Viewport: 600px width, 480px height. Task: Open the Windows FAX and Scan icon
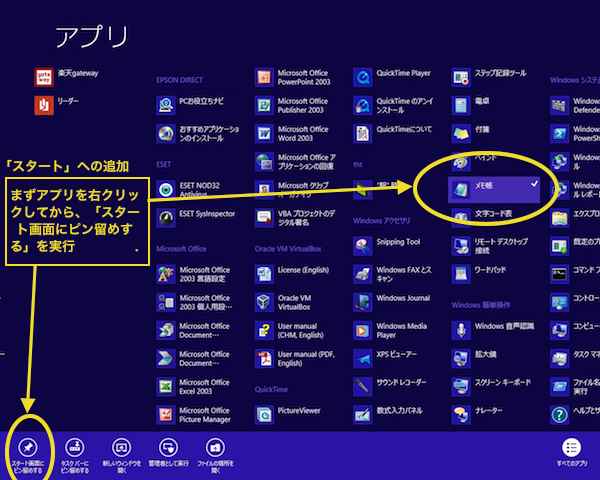click(363, 274)
